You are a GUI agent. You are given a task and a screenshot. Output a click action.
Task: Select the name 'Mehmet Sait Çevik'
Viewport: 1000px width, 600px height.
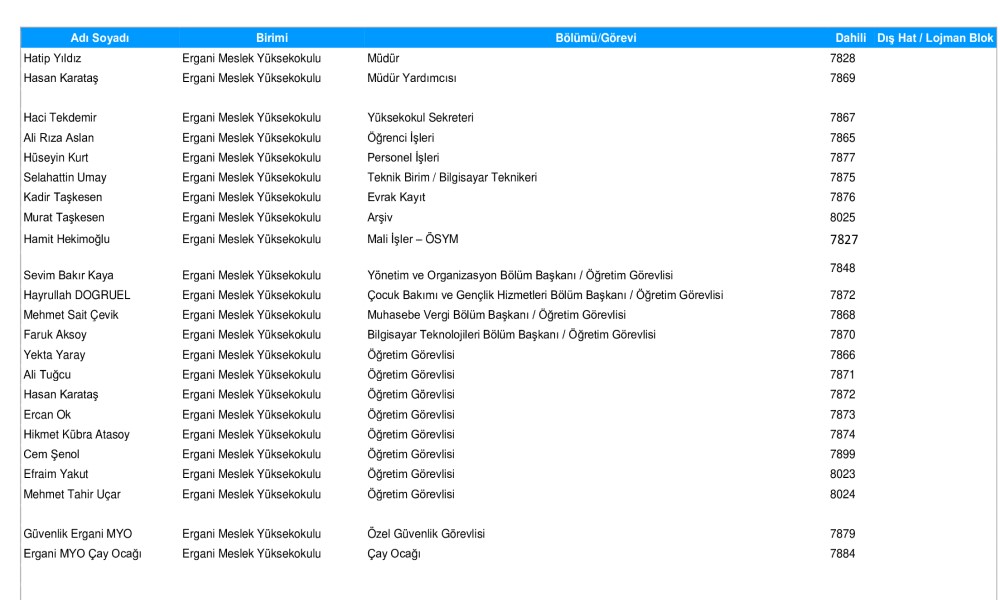click(x=71, y=315)
